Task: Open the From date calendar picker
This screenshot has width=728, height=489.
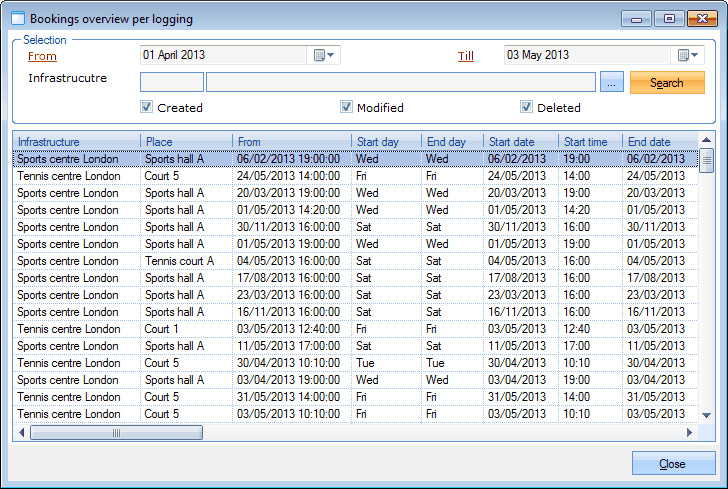Action: click(326, 56)
